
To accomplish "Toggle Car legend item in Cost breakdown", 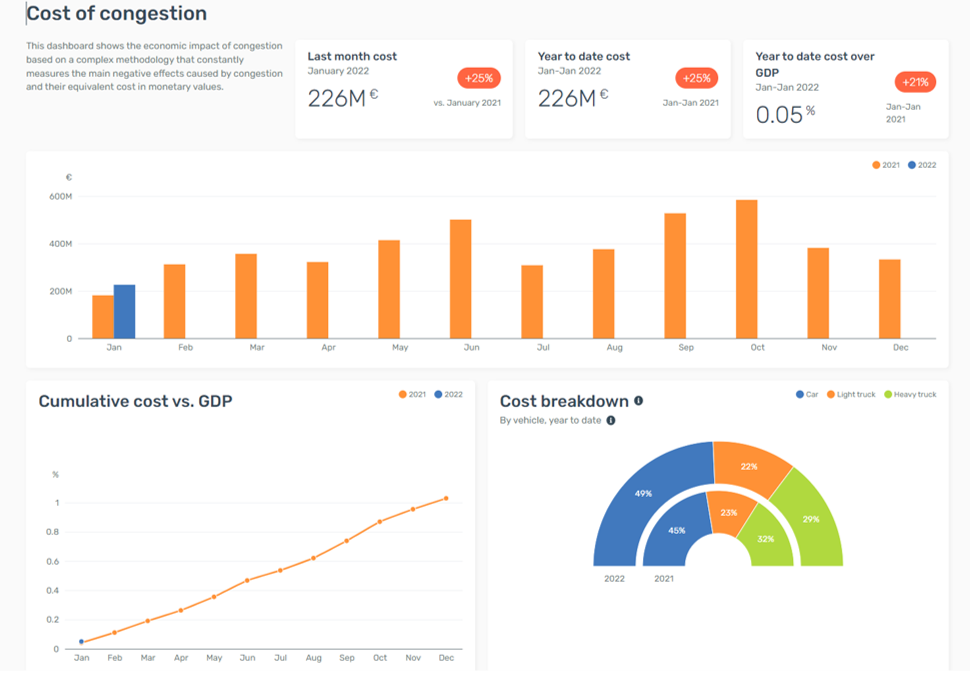I will point(807,395).
